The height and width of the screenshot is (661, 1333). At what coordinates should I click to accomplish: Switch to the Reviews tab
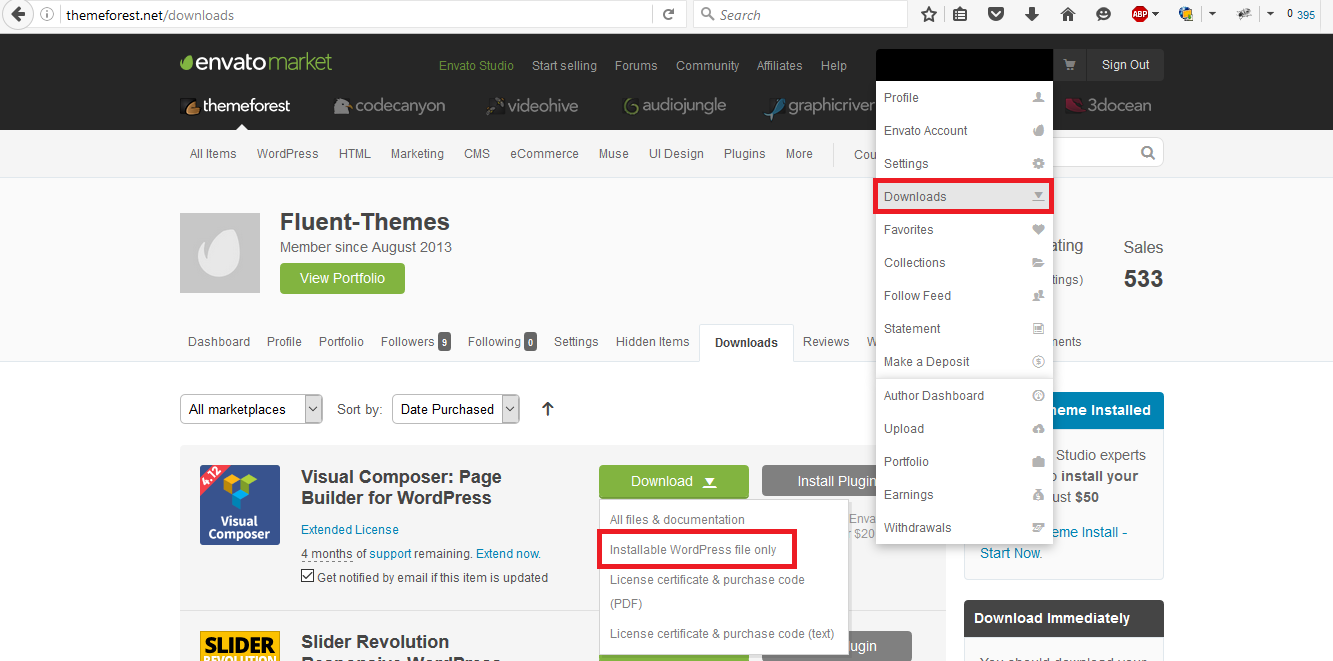[825, 342]
